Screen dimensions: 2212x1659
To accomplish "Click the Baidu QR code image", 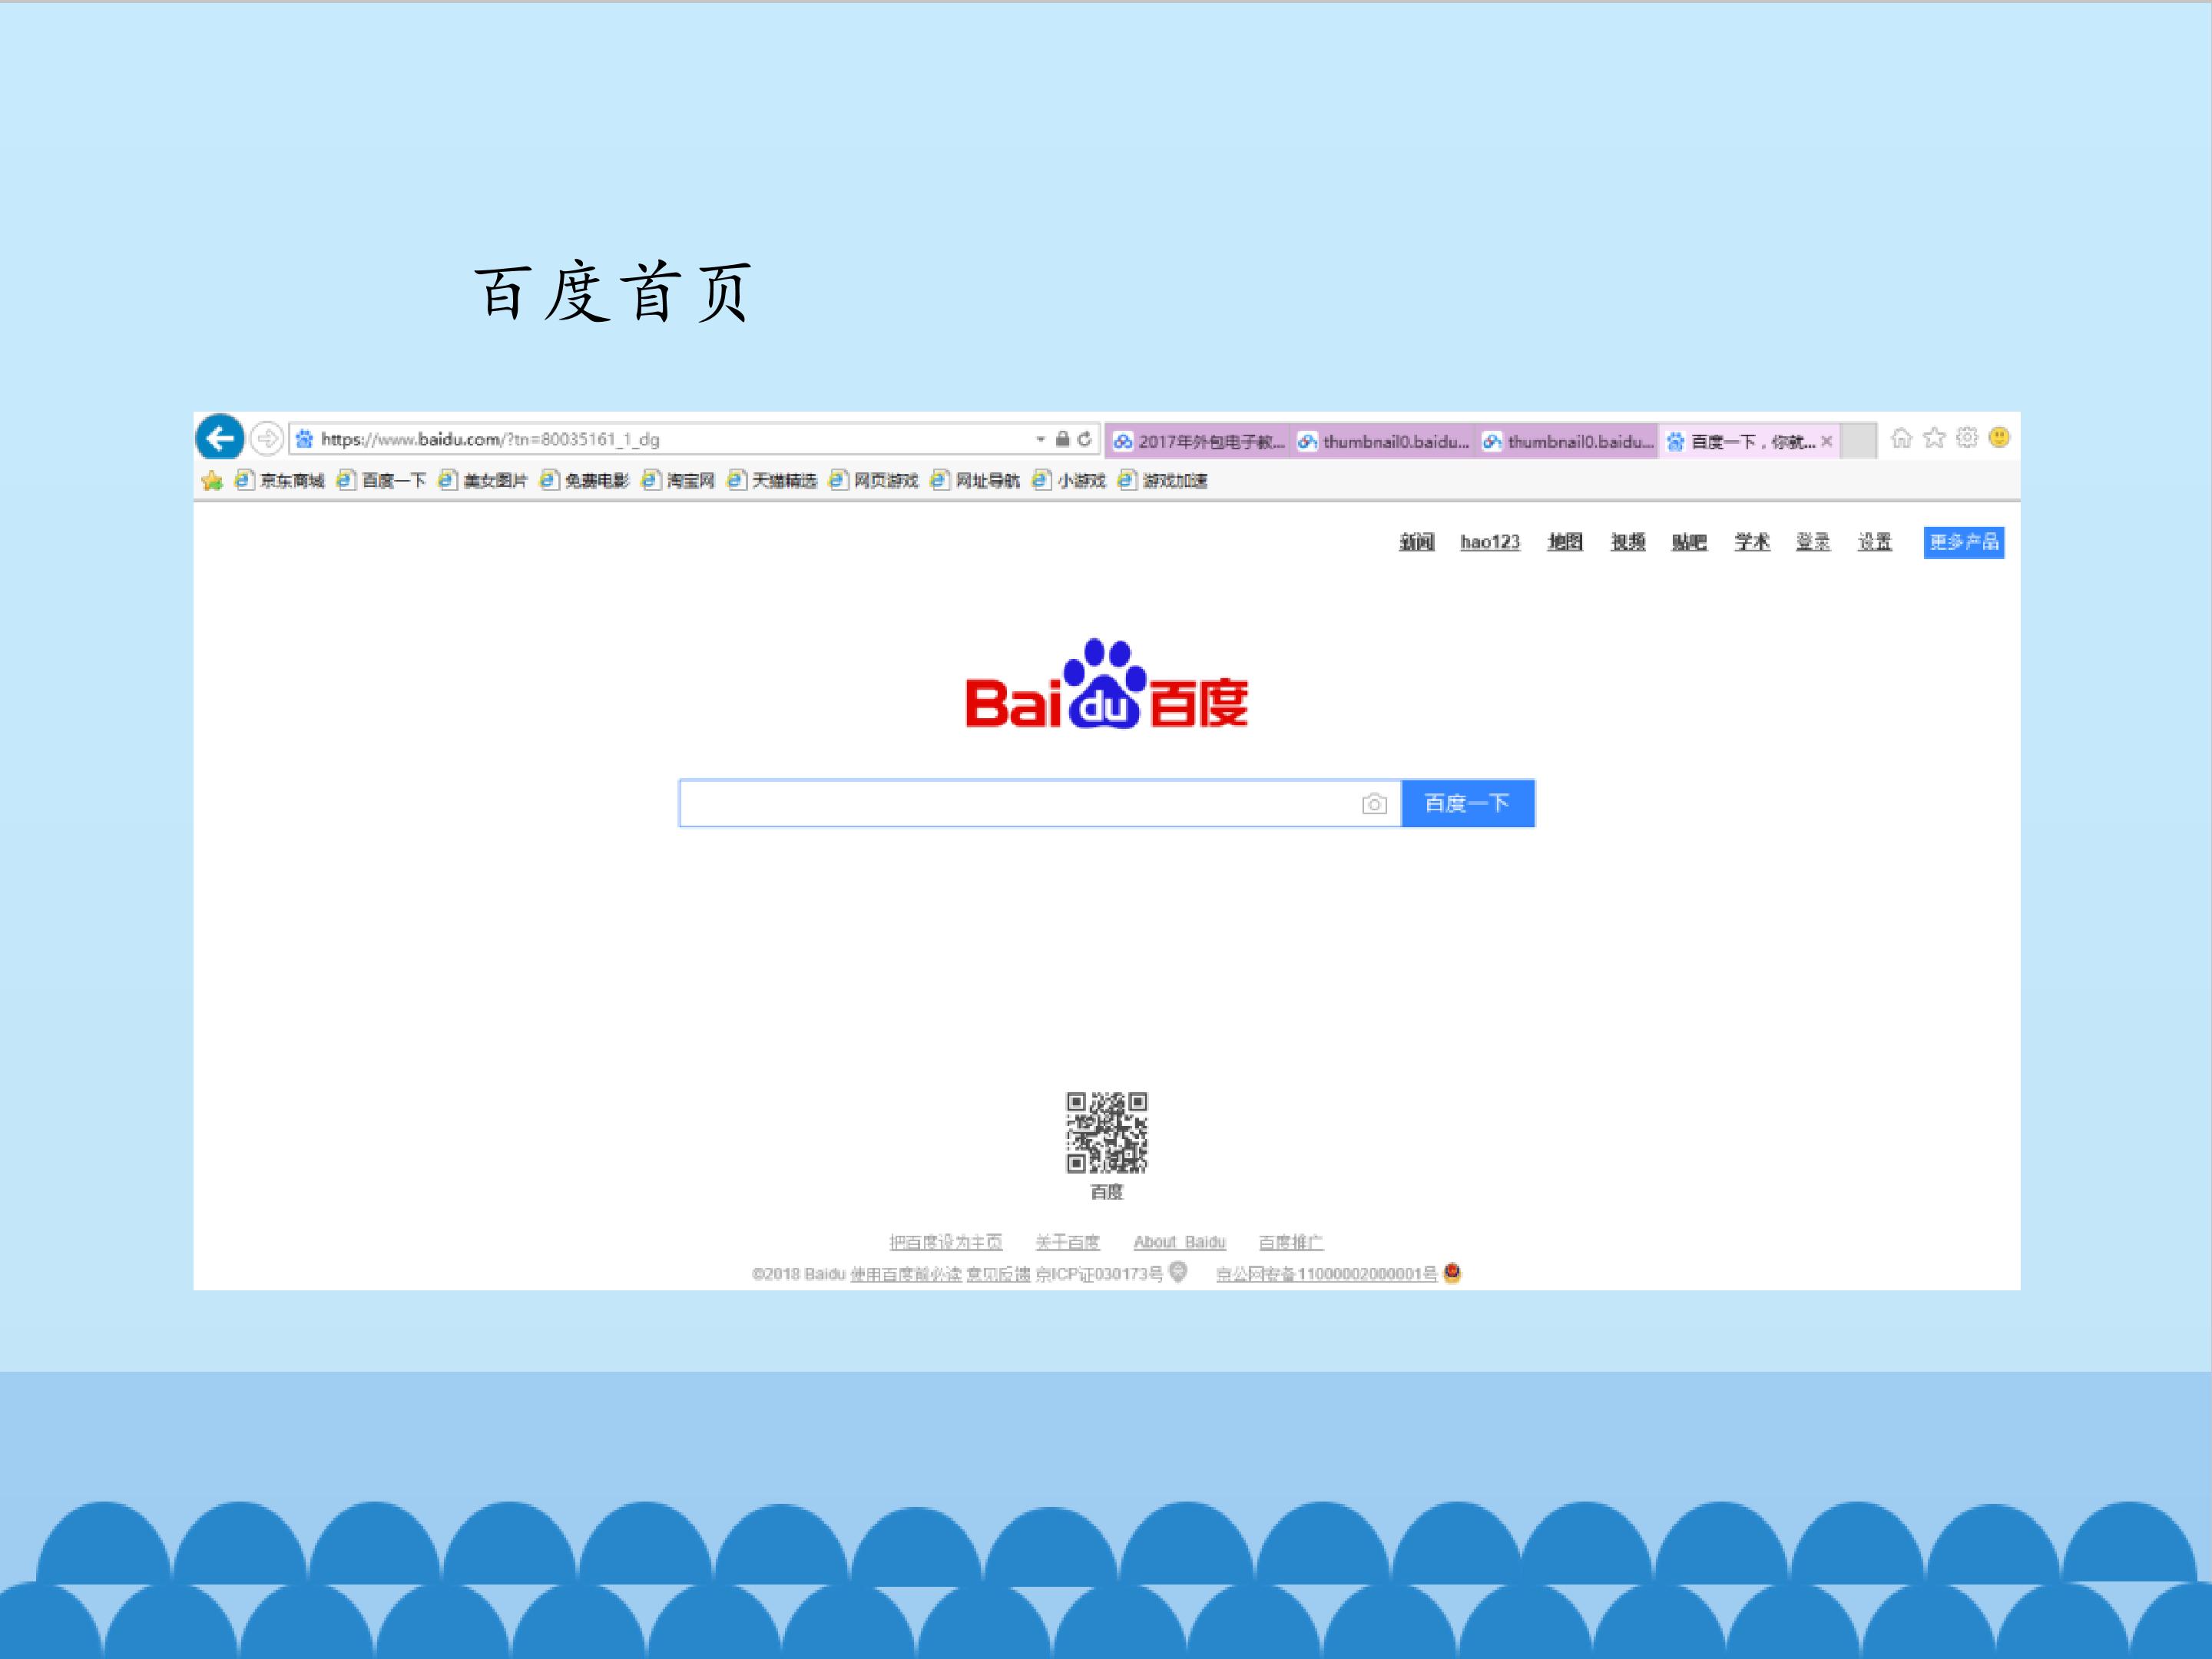I will 1106,1132.
